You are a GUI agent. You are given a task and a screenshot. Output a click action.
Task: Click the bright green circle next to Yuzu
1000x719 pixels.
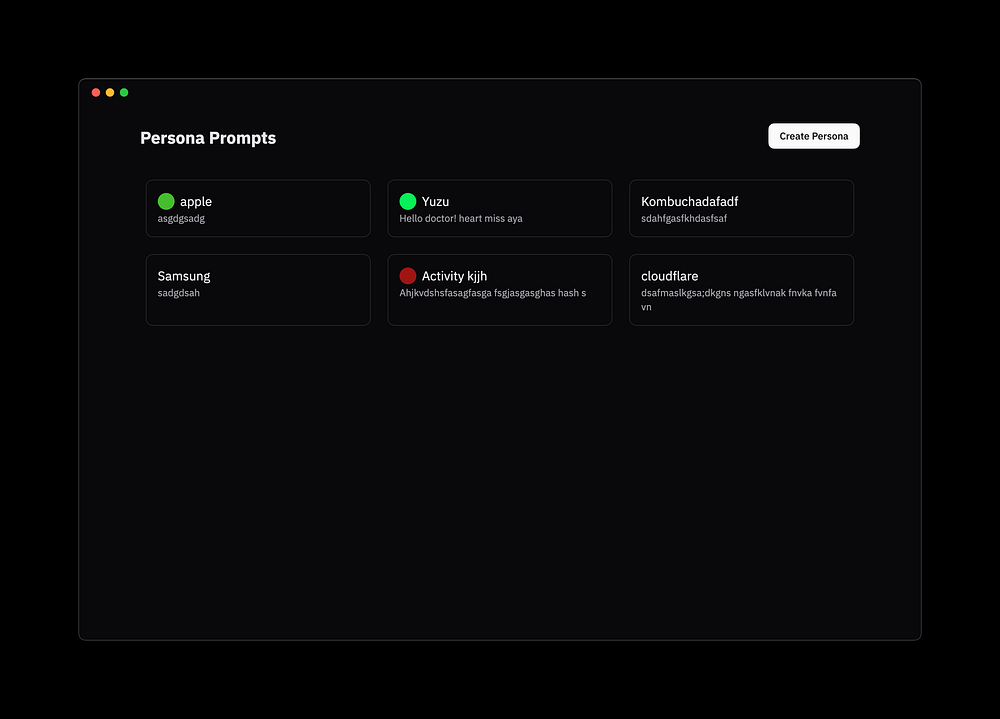coord(408,201)
